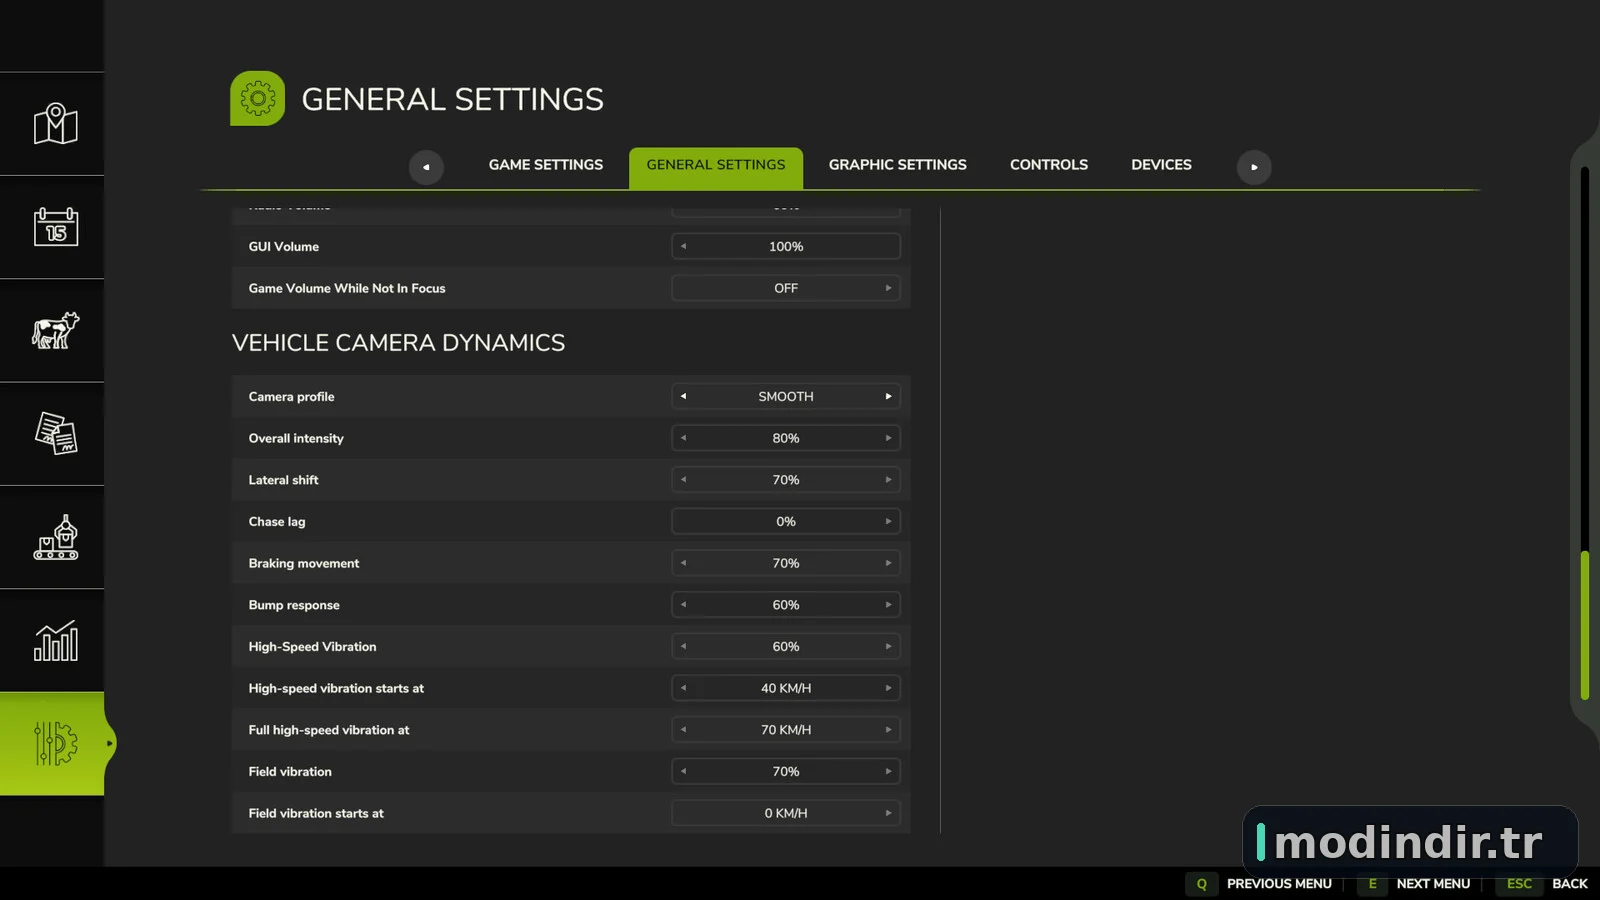This screenshot has height=900, width=1600.
Task: Decrease Braking movement value
Action: pyautogui.click(x=684, y=563)
